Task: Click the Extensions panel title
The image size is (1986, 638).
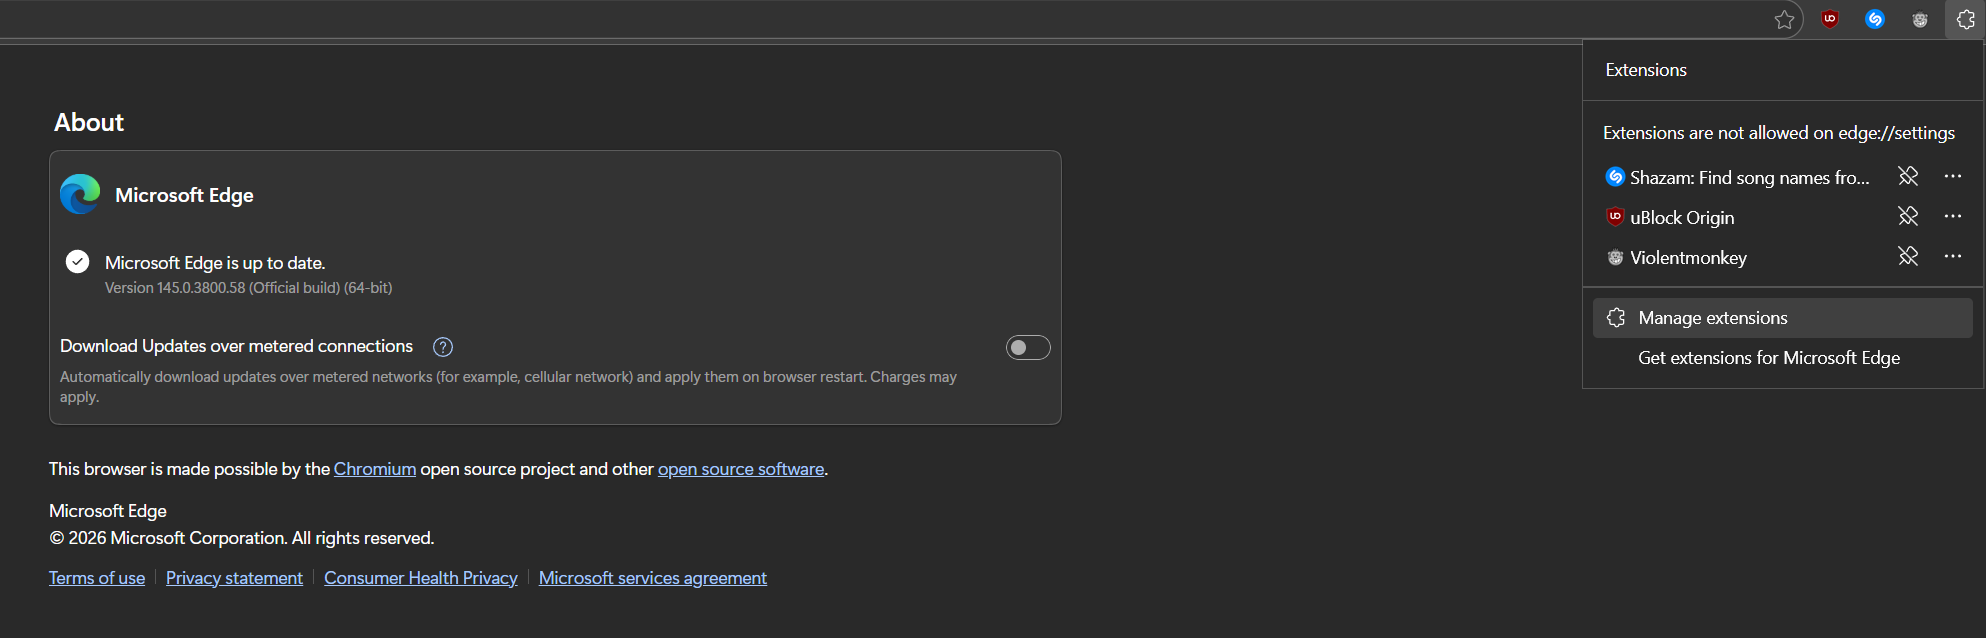Action: coord(1646,70)
